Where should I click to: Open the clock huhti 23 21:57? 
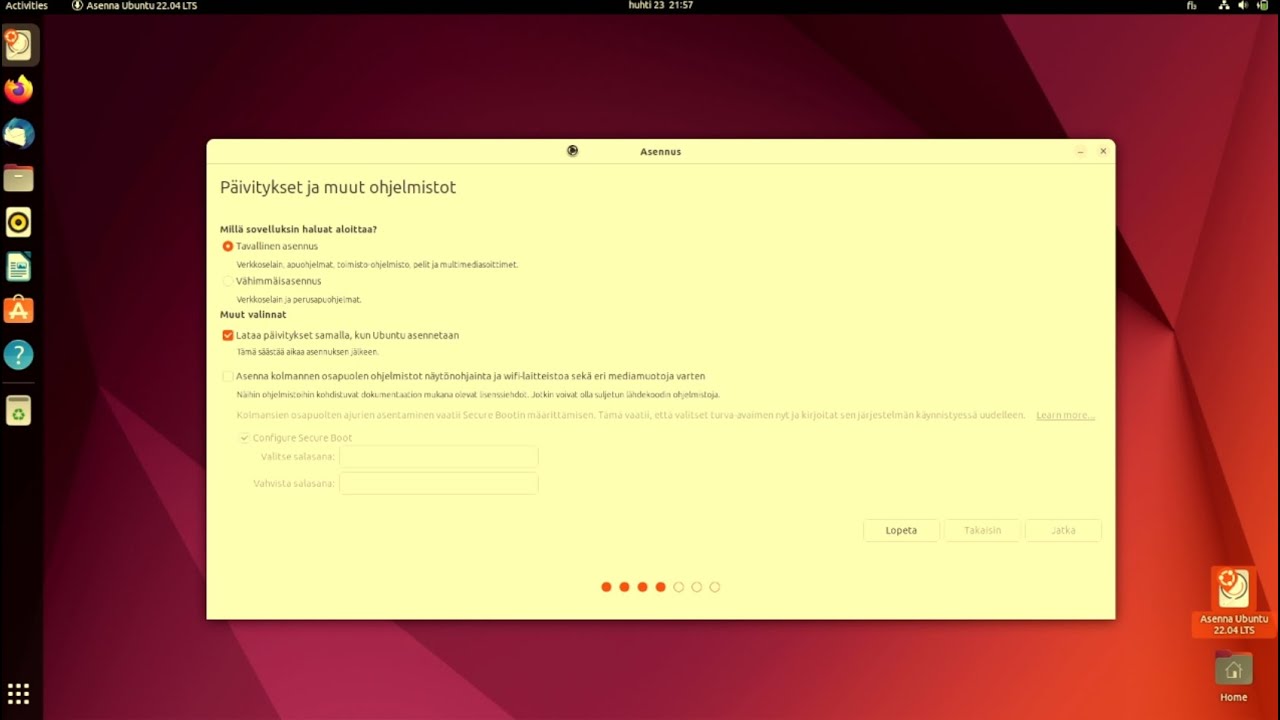660,6
